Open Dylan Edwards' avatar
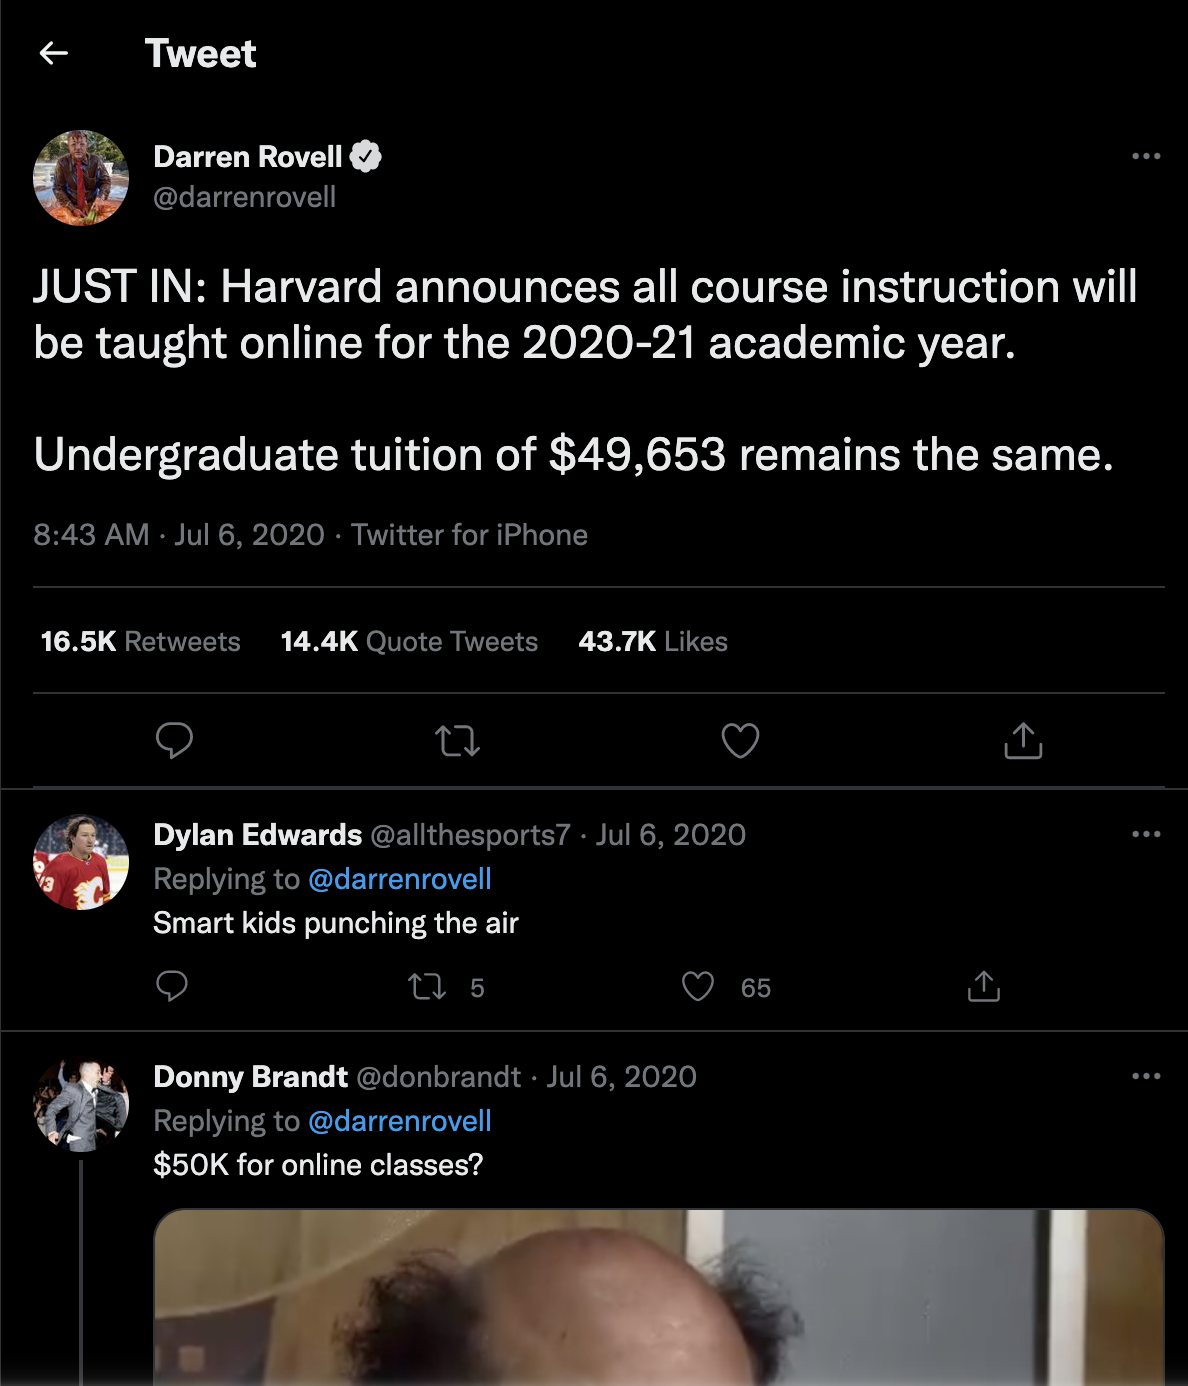The width and height of the screenshot is (1188, 1386). (x=81, y=862)
